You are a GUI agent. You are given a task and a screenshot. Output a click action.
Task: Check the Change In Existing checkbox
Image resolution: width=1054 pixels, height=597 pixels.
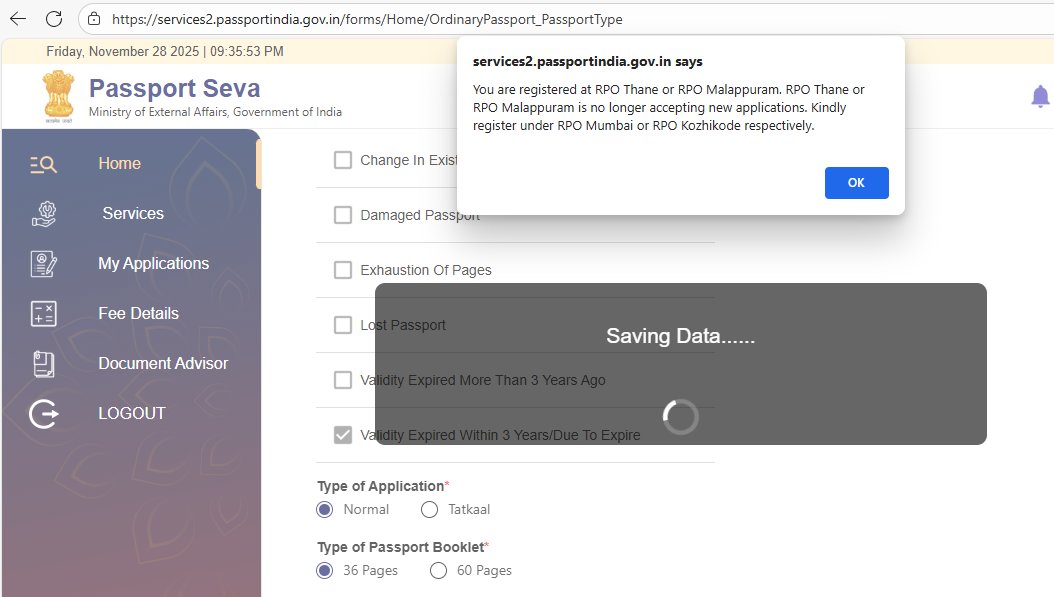point(343,160)
